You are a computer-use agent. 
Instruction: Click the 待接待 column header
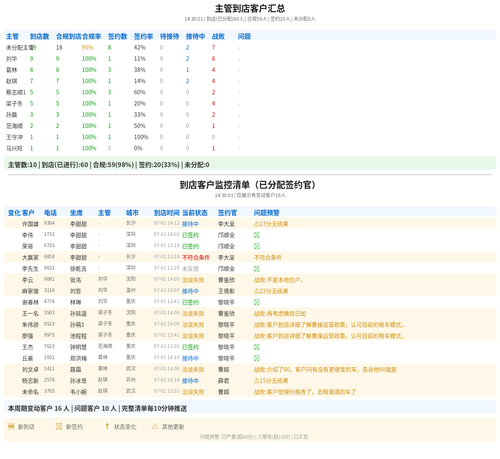[170, 36]
